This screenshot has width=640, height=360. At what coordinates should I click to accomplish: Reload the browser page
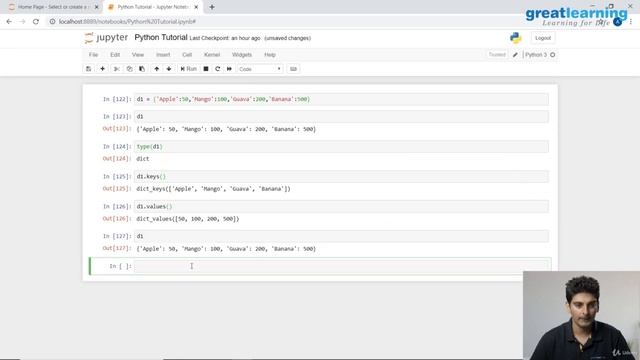click(36, 22)
